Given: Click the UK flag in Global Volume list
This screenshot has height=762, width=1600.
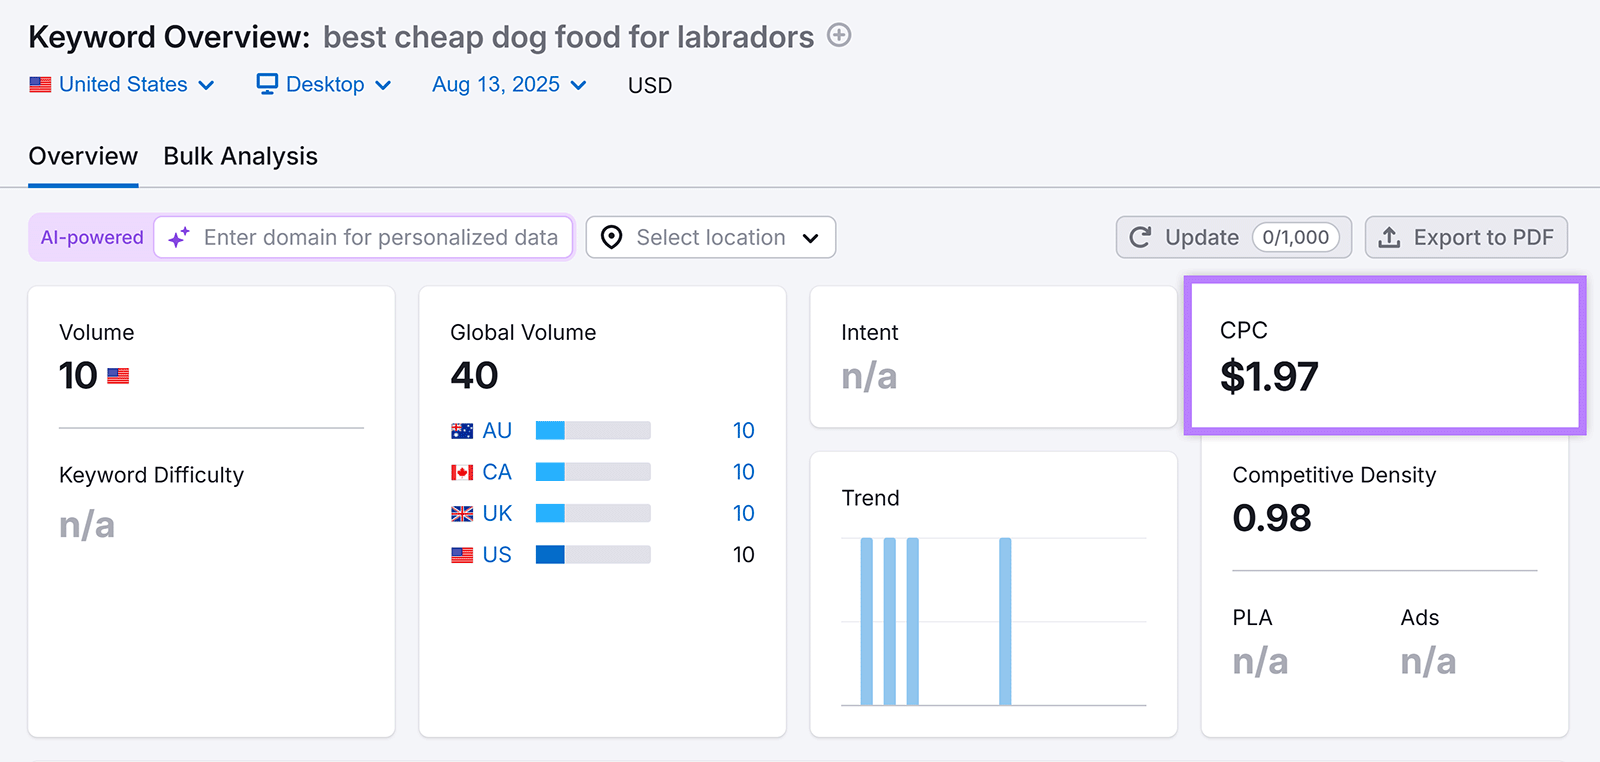Looking at the screenshot, I should 461,513.
